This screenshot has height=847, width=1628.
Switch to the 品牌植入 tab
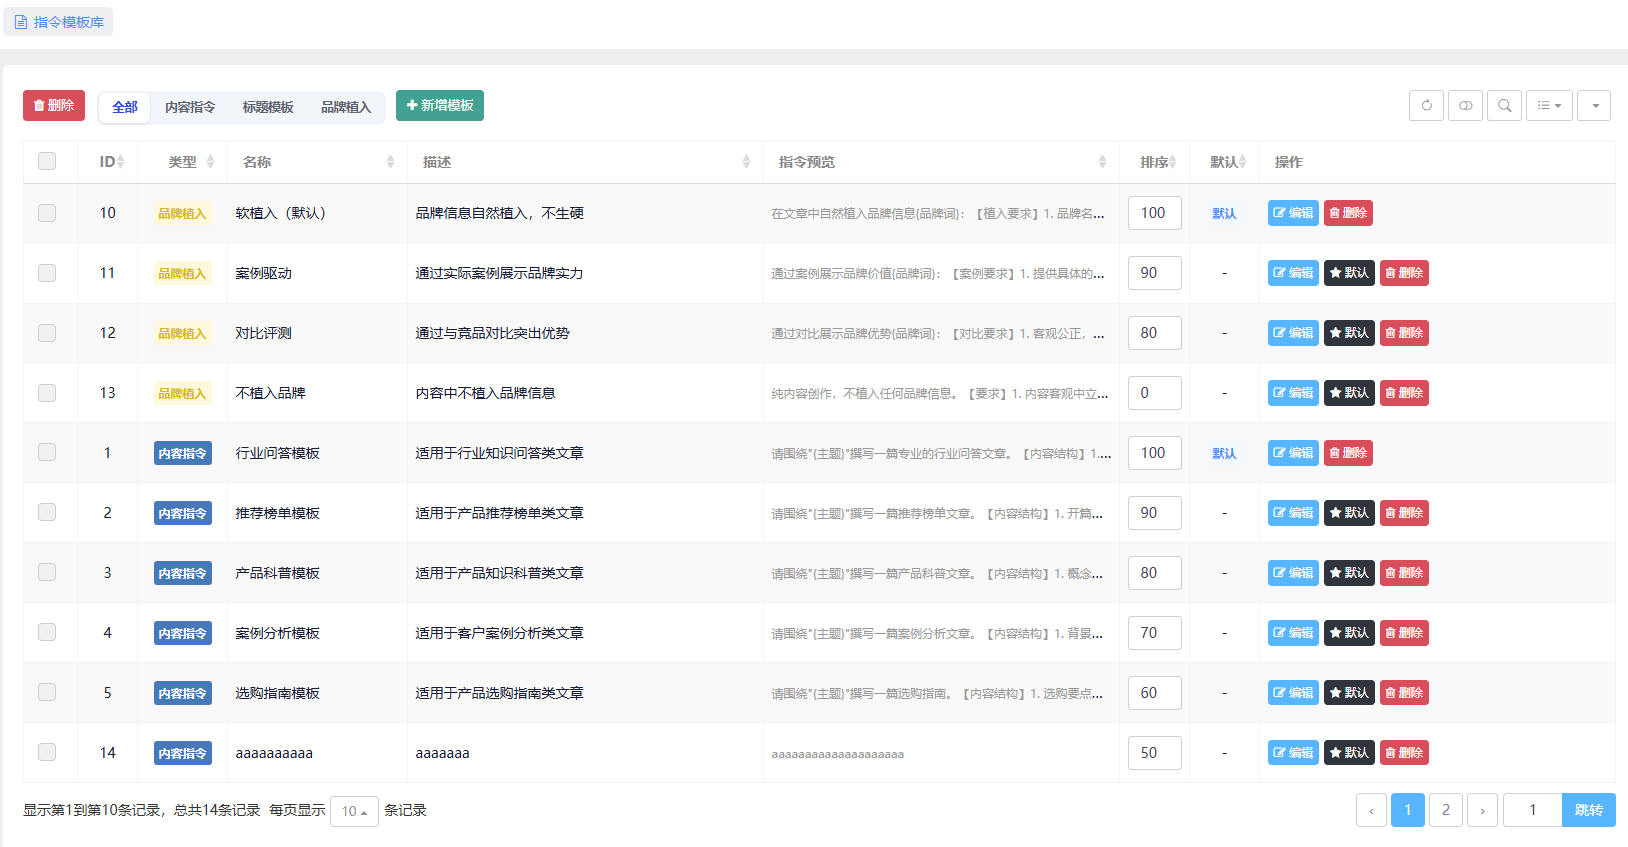pos(346,107)
